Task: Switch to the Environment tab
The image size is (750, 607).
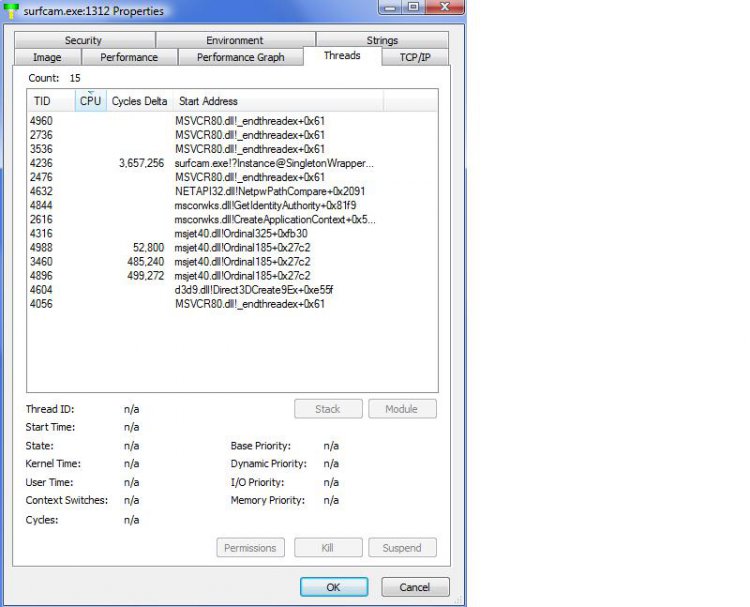Action: click(x=235, y=40)
